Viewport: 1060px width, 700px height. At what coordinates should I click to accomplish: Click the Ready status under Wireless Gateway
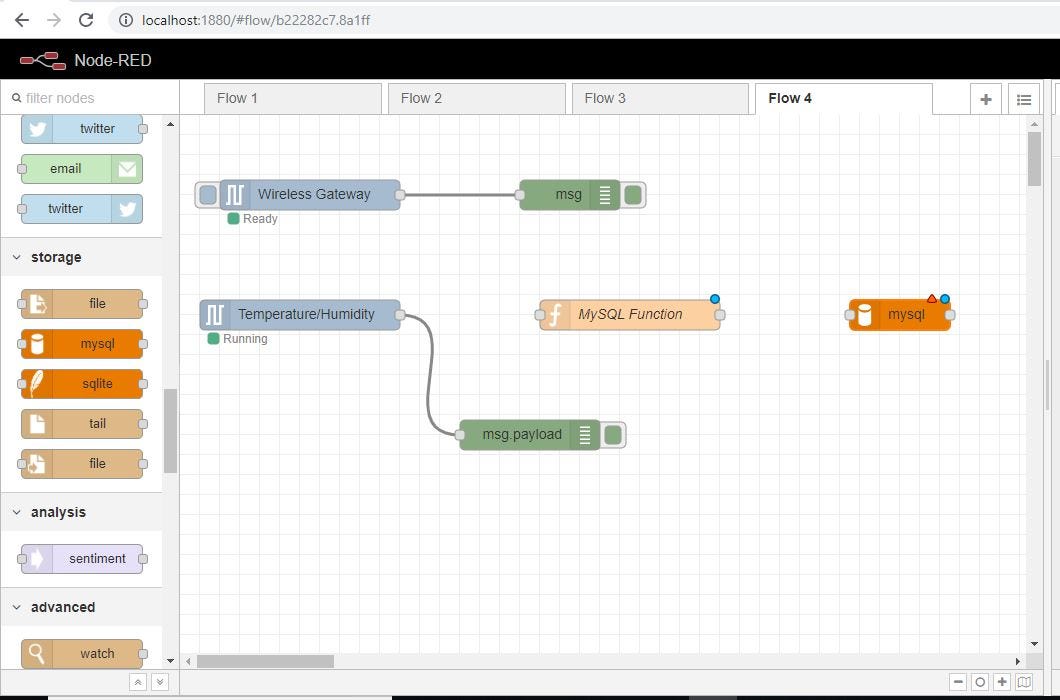click(x=253, y=218)
